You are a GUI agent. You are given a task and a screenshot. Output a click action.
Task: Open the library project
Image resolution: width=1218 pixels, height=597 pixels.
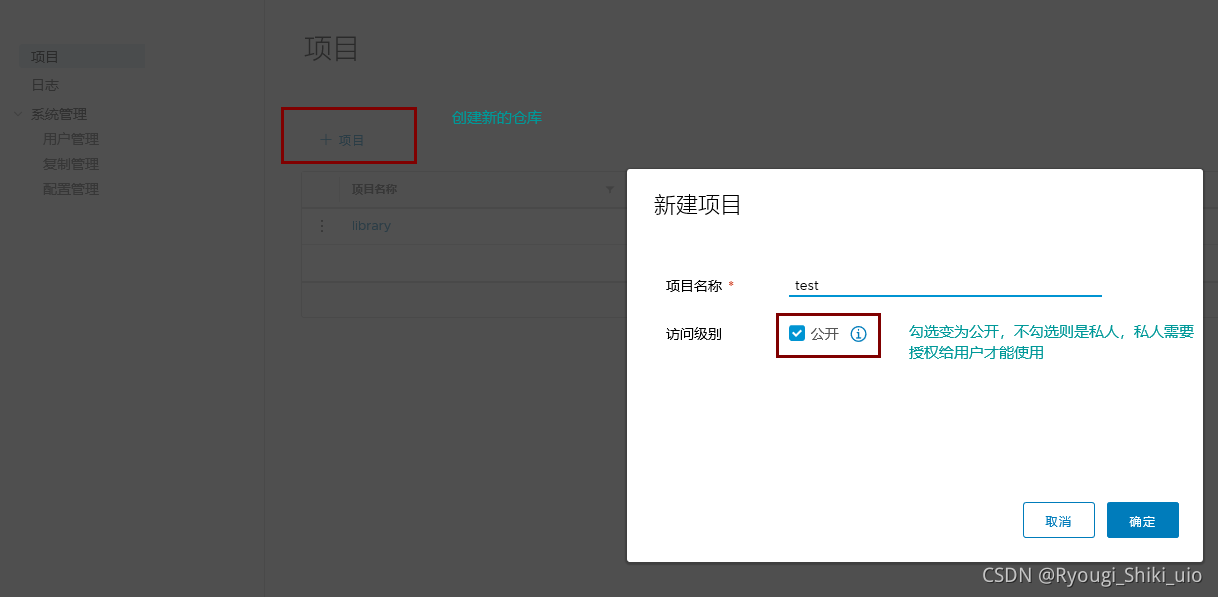coord(371,225)
